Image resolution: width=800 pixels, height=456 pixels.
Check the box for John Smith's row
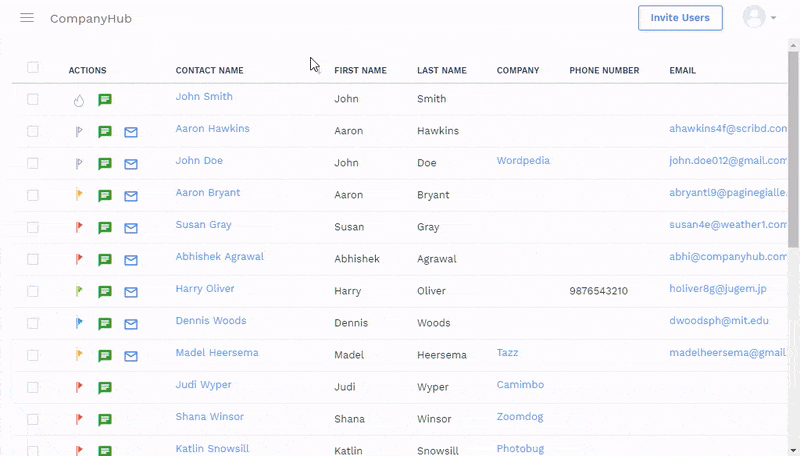[33, 99]
